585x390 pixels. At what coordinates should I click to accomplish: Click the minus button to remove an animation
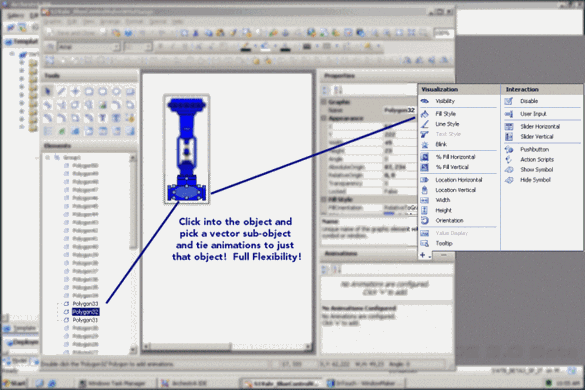coord(444,255)
